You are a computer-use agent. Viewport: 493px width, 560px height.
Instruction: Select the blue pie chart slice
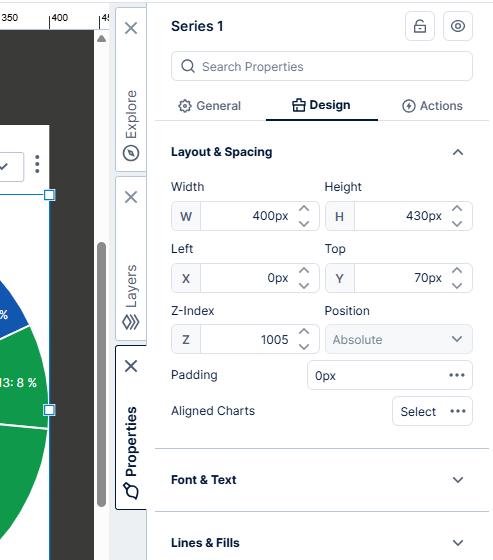click(11, 311)
